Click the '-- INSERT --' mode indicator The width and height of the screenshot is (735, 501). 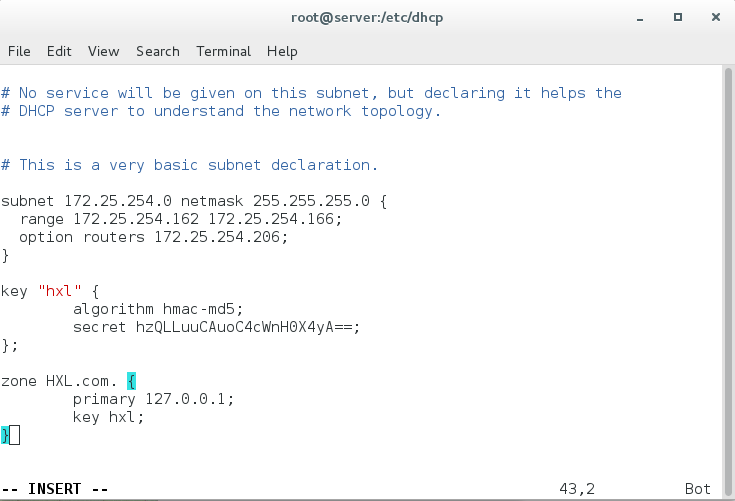[54, 489]
